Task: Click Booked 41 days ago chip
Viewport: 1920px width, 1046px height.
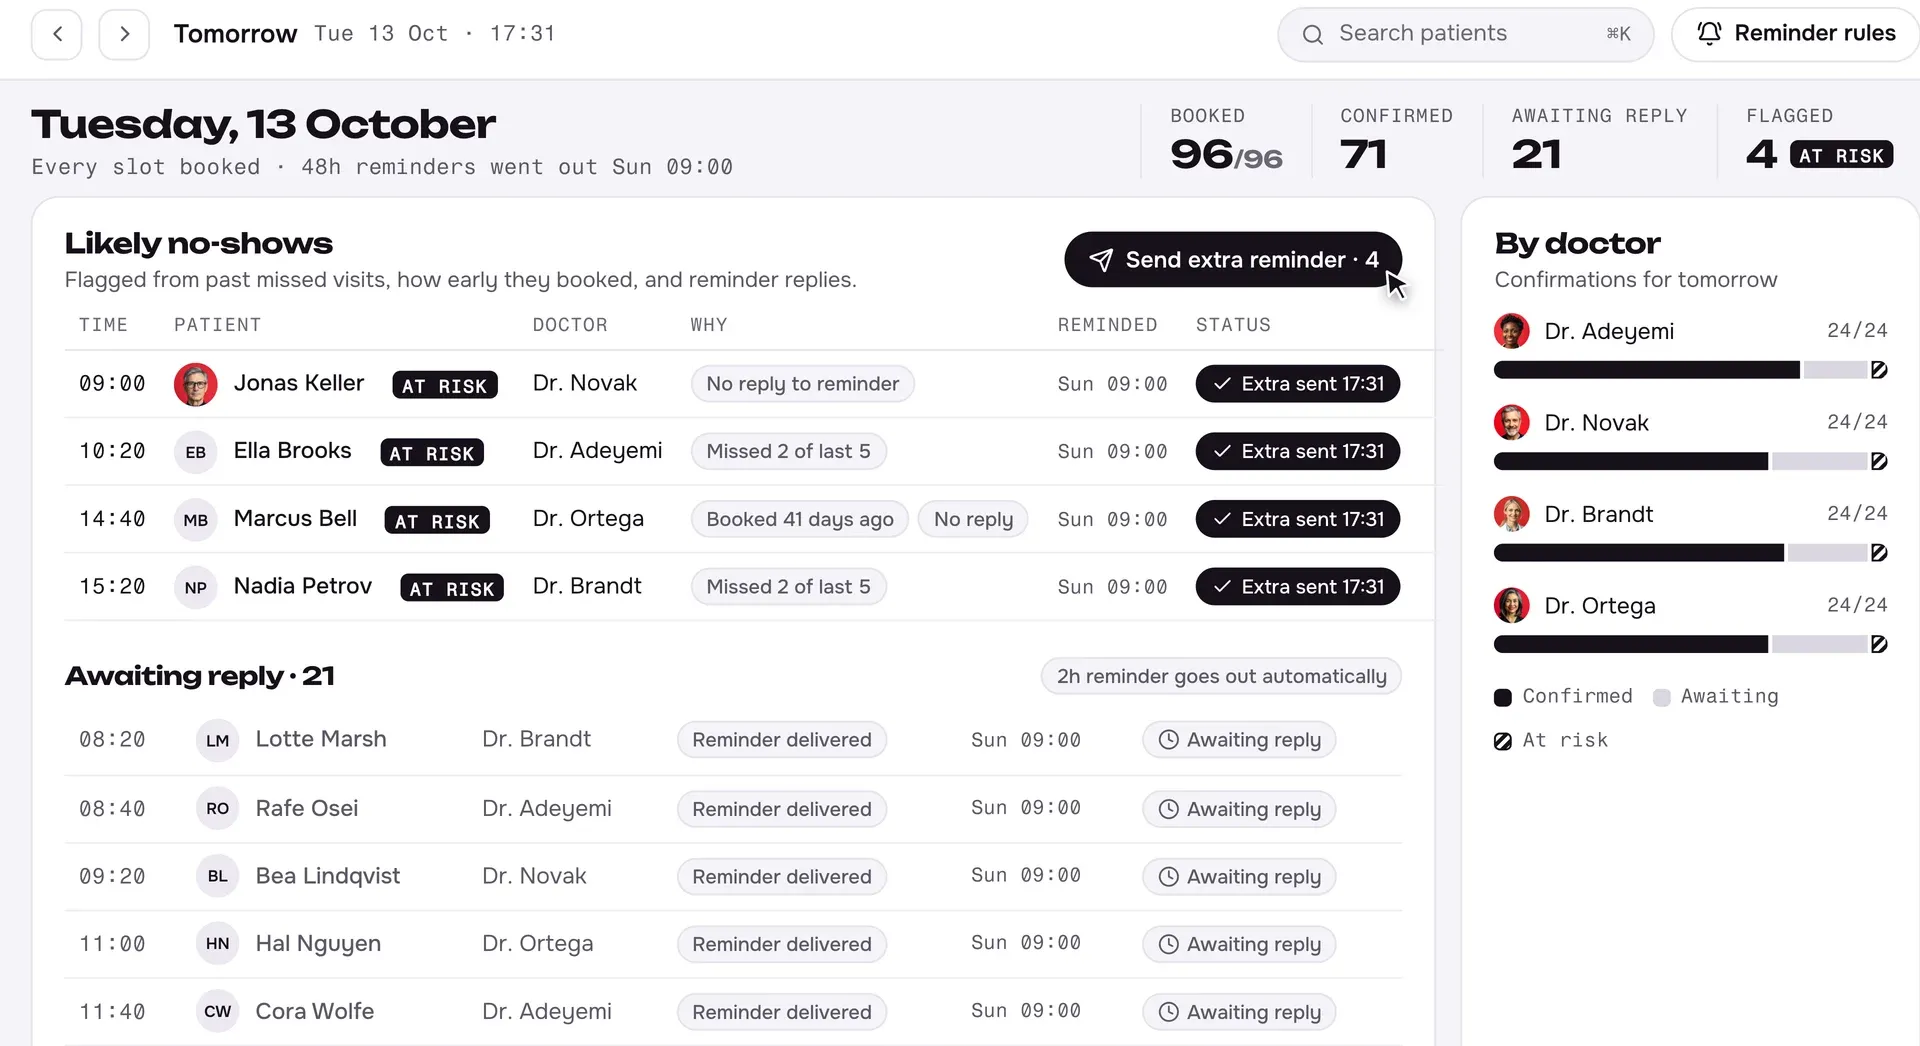Action: pyautogui.click(x=800, y=519)
